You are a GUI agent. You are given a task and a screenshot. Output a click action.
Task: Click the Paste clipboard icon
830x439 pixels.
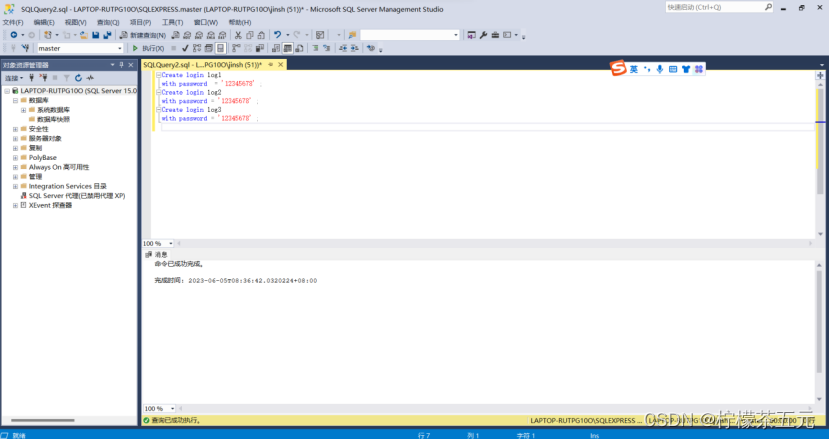[261, 35]
